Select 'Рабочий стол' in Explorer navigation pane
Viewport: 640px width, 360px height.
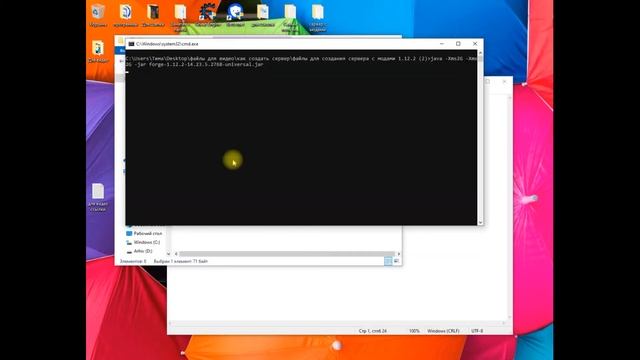[x=144, y=233]
